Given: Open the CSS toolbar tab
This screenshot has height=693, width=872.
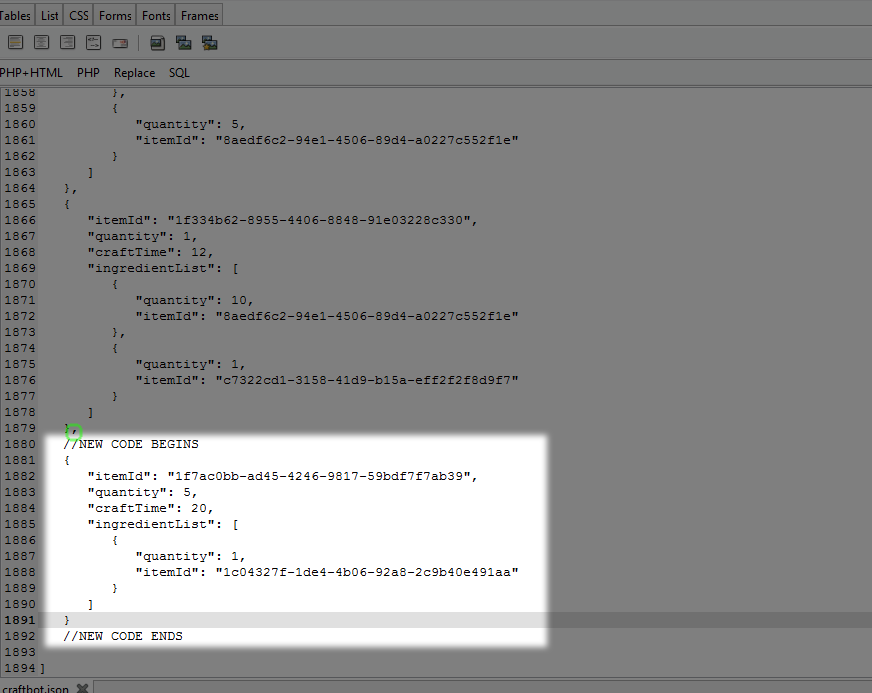Looking at the screenshot, I should [78, 16].
